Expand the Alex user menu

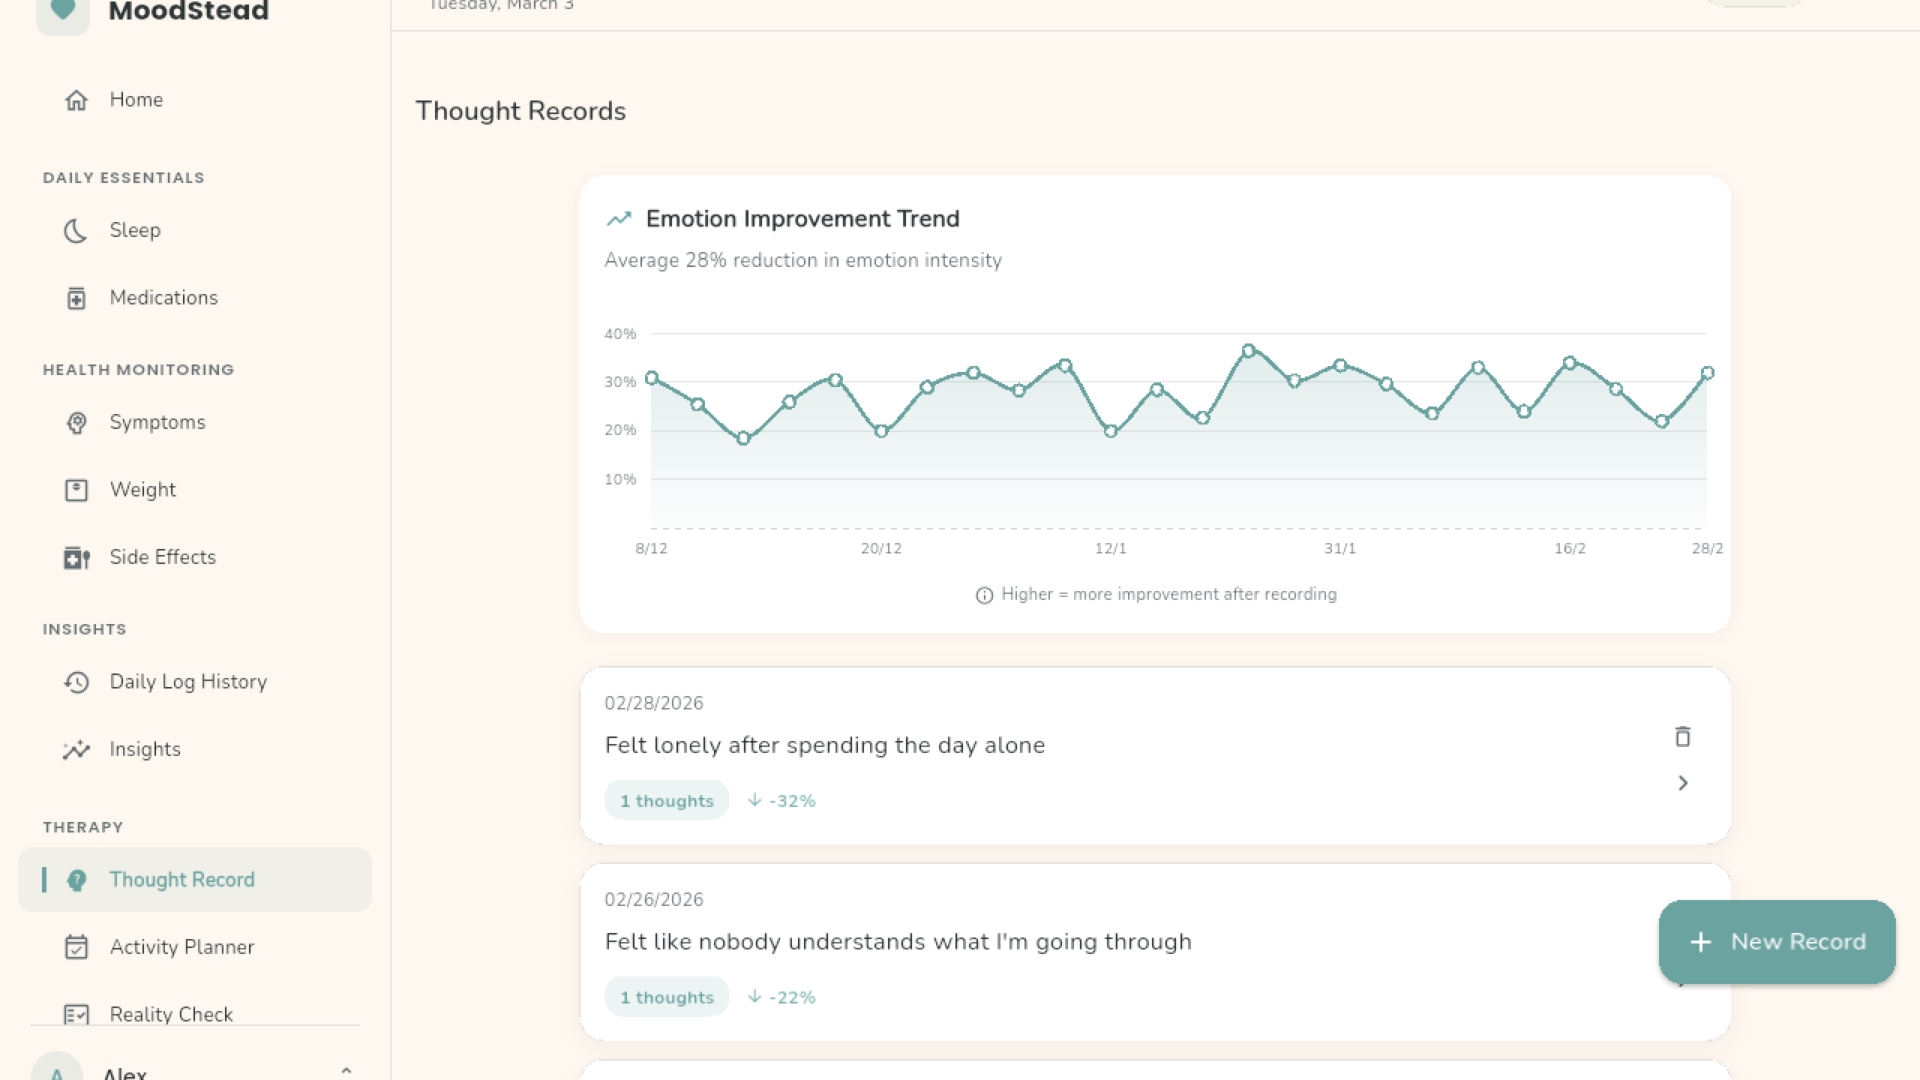tap(346, 1070)
